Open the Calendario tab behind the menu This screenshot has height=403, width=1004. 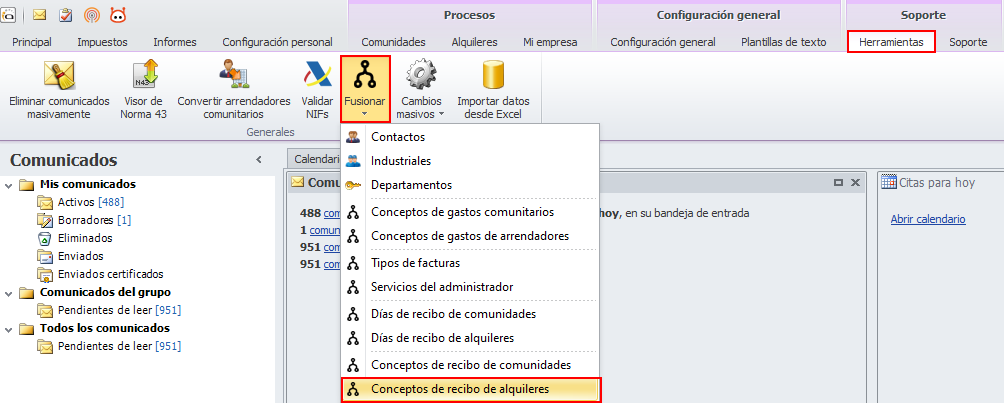click(x=314, y=159)
